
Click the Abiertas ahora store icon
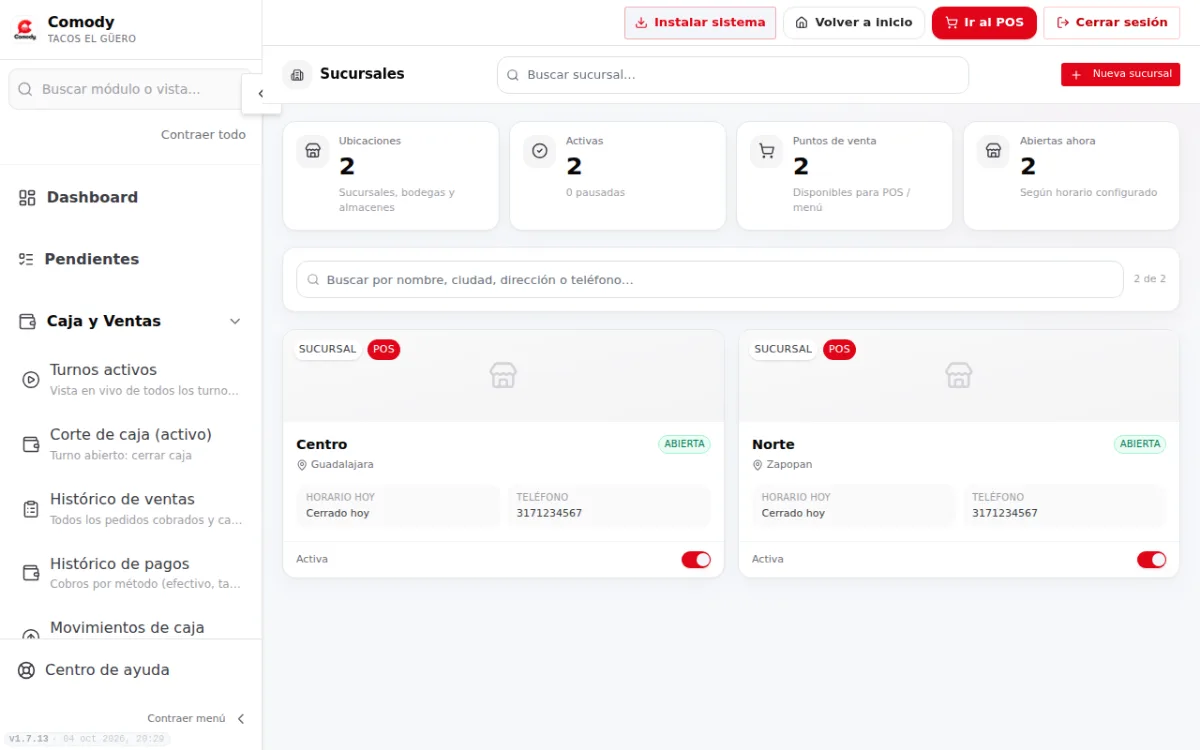tap(994, 151)
